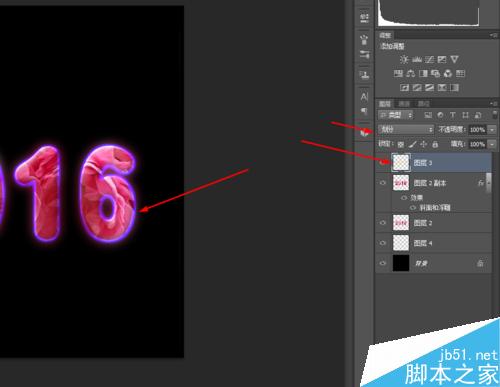Screen dimensions: 500x387
Task: Open the Layers panel menu
Action: coord(493,104)
